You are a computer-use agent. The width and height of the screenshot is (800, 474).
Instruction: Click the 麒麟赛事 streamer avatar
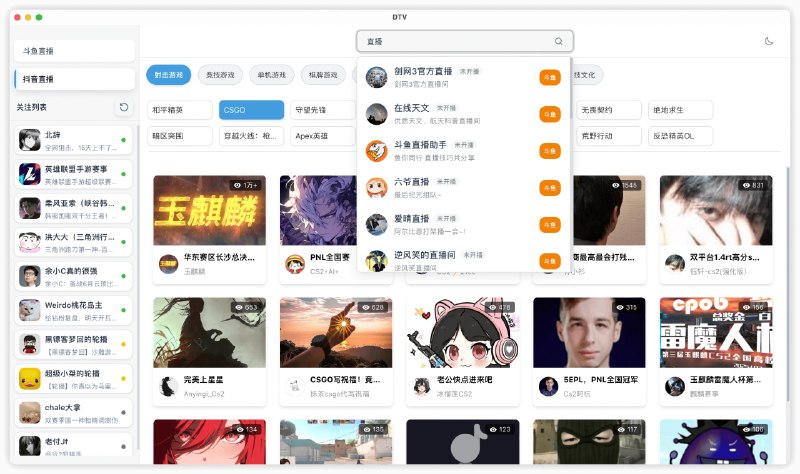(x=674, y=386)
